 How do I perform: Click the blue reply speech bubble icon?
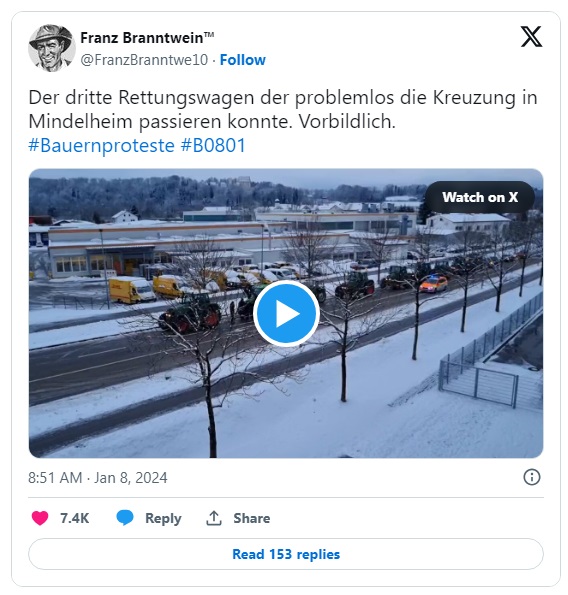point(125,518)
